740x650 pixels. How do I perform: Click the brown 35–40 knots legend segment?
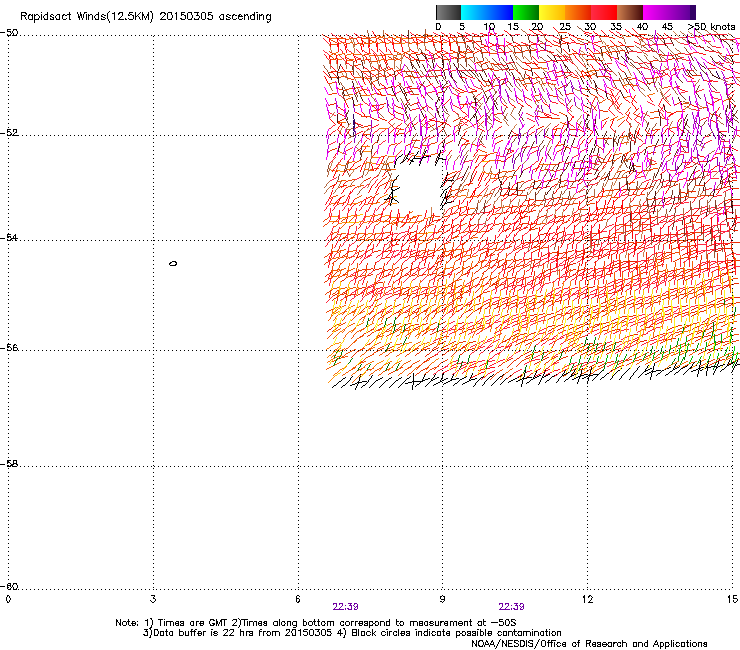click(x=630, y=12)
